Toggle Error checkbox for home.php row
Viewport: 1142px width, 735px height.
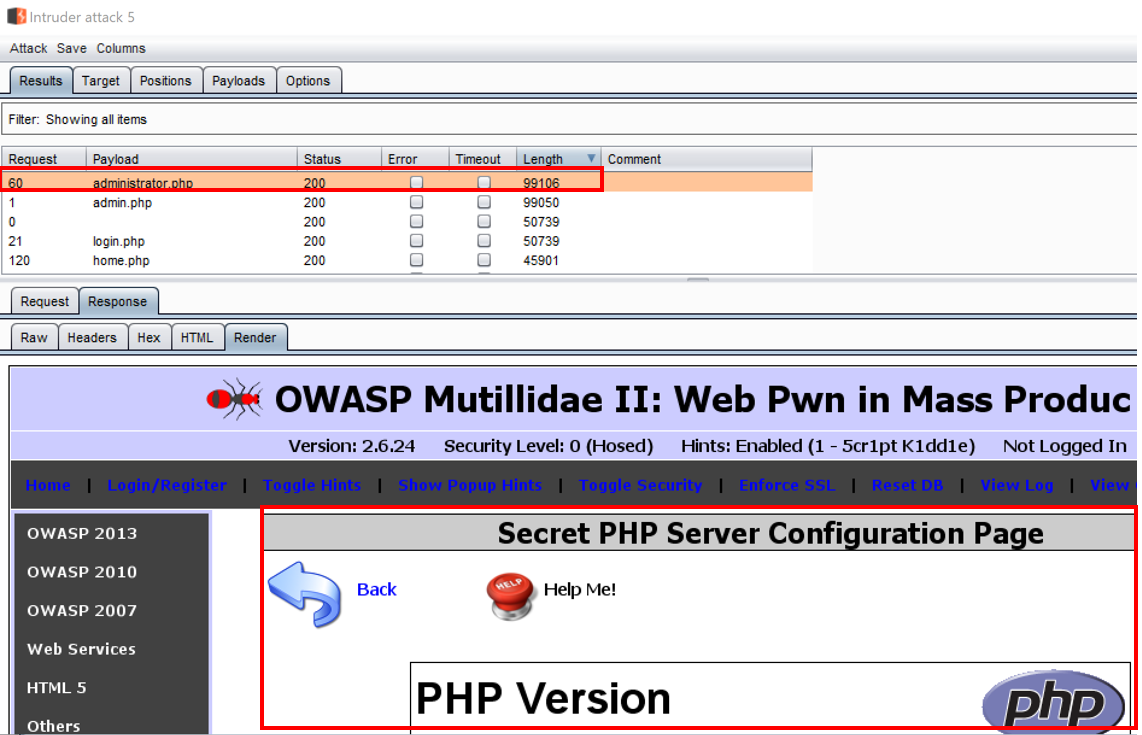[417, 259]
